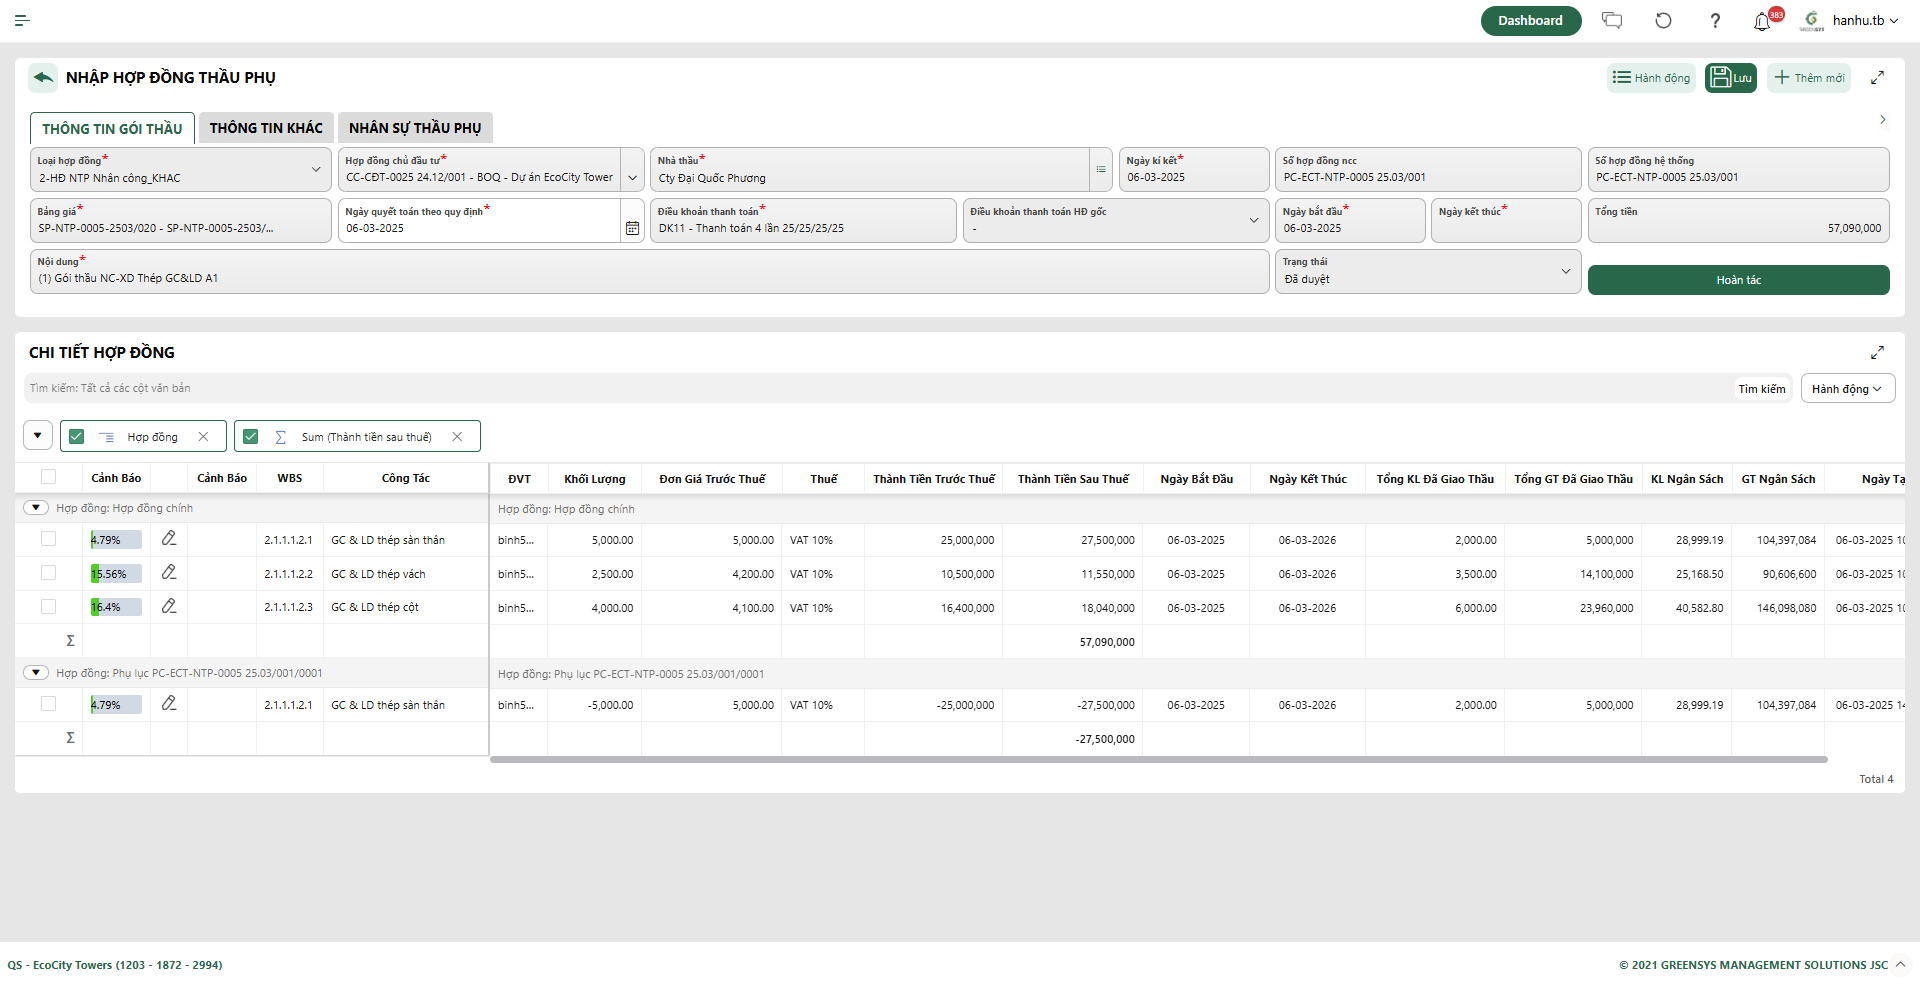Edit row GC & LD thép cột pencil icon
The image size is (1920, 986).
169,606
